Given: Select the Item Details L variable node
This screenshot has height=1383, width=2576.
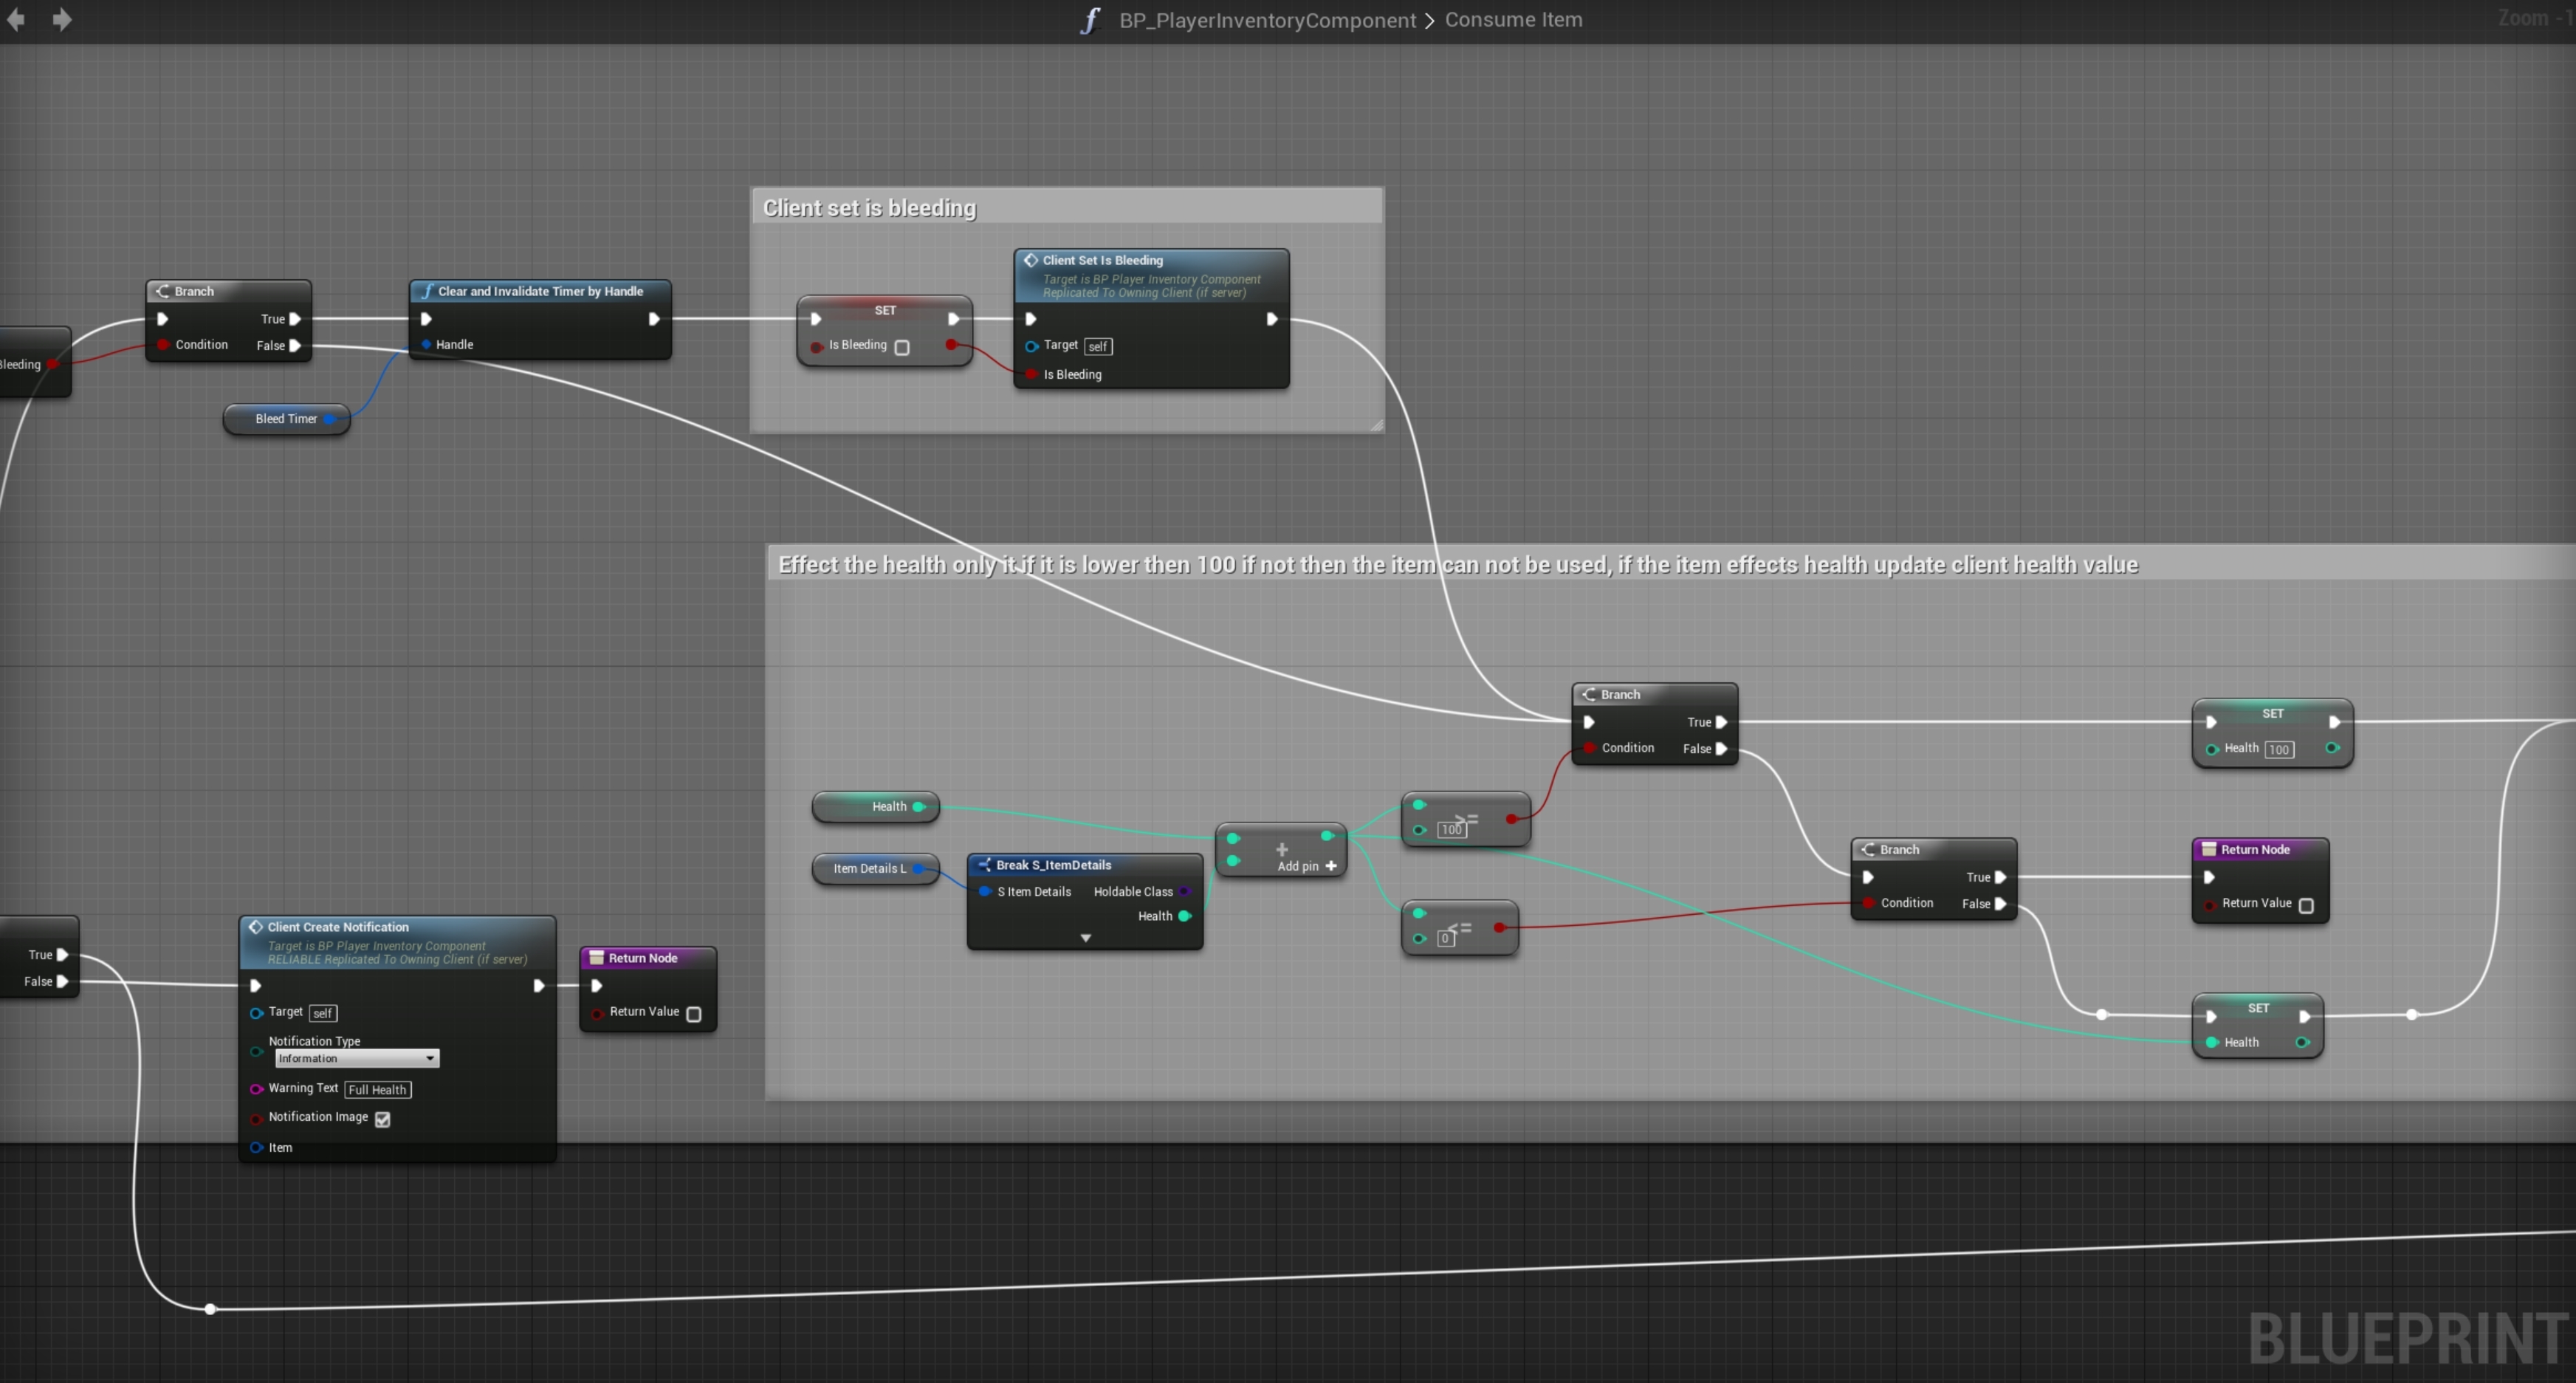Looking at the screenshot, I should (869, 868).
